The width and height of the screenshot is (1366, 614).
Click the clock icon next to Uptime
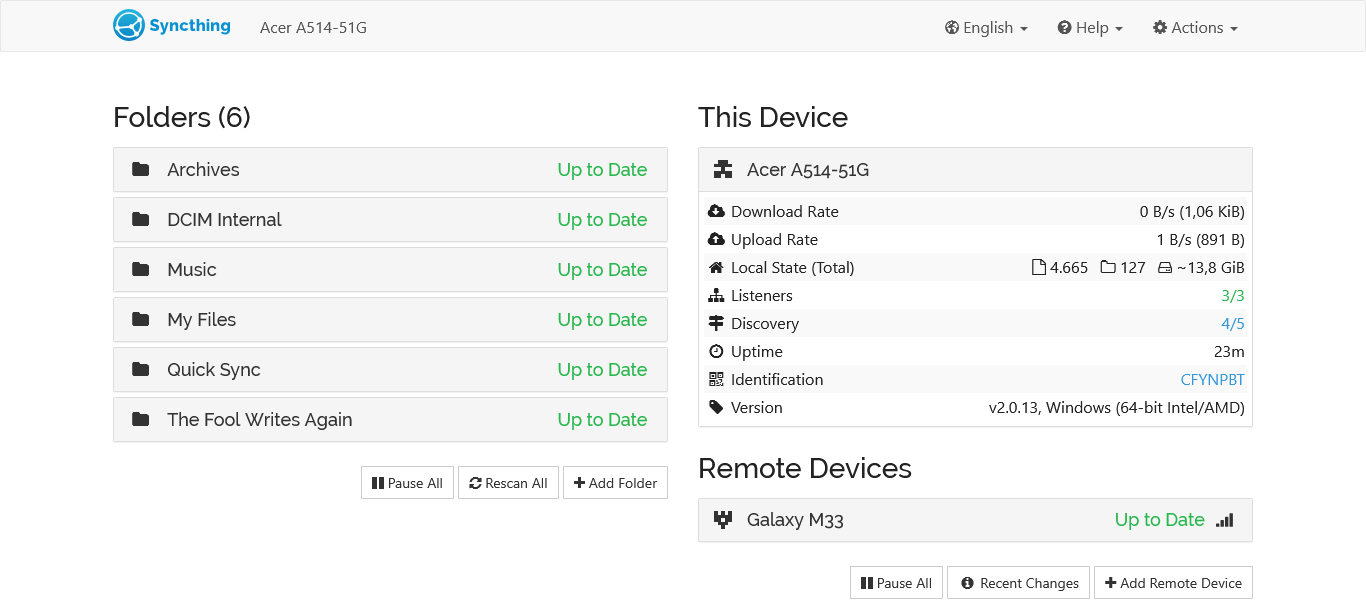click(714, 351)
